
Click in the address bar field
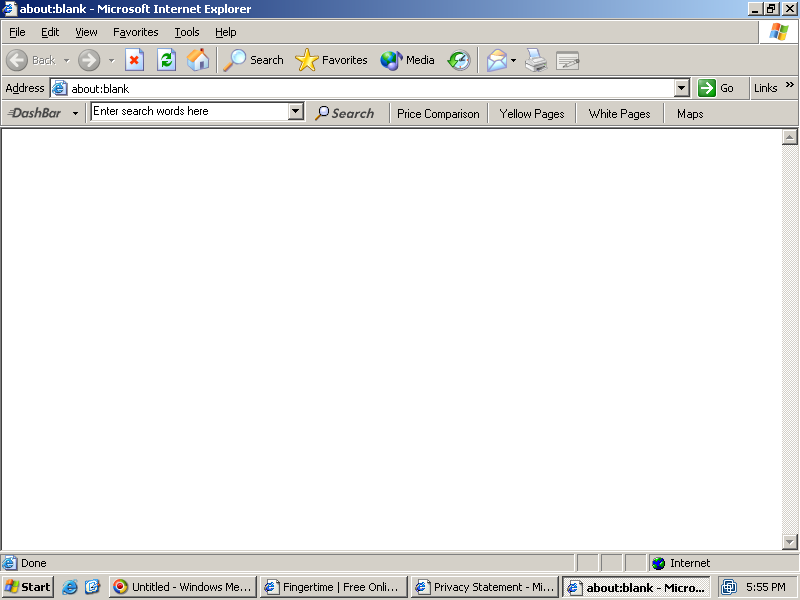click(370, 88)
